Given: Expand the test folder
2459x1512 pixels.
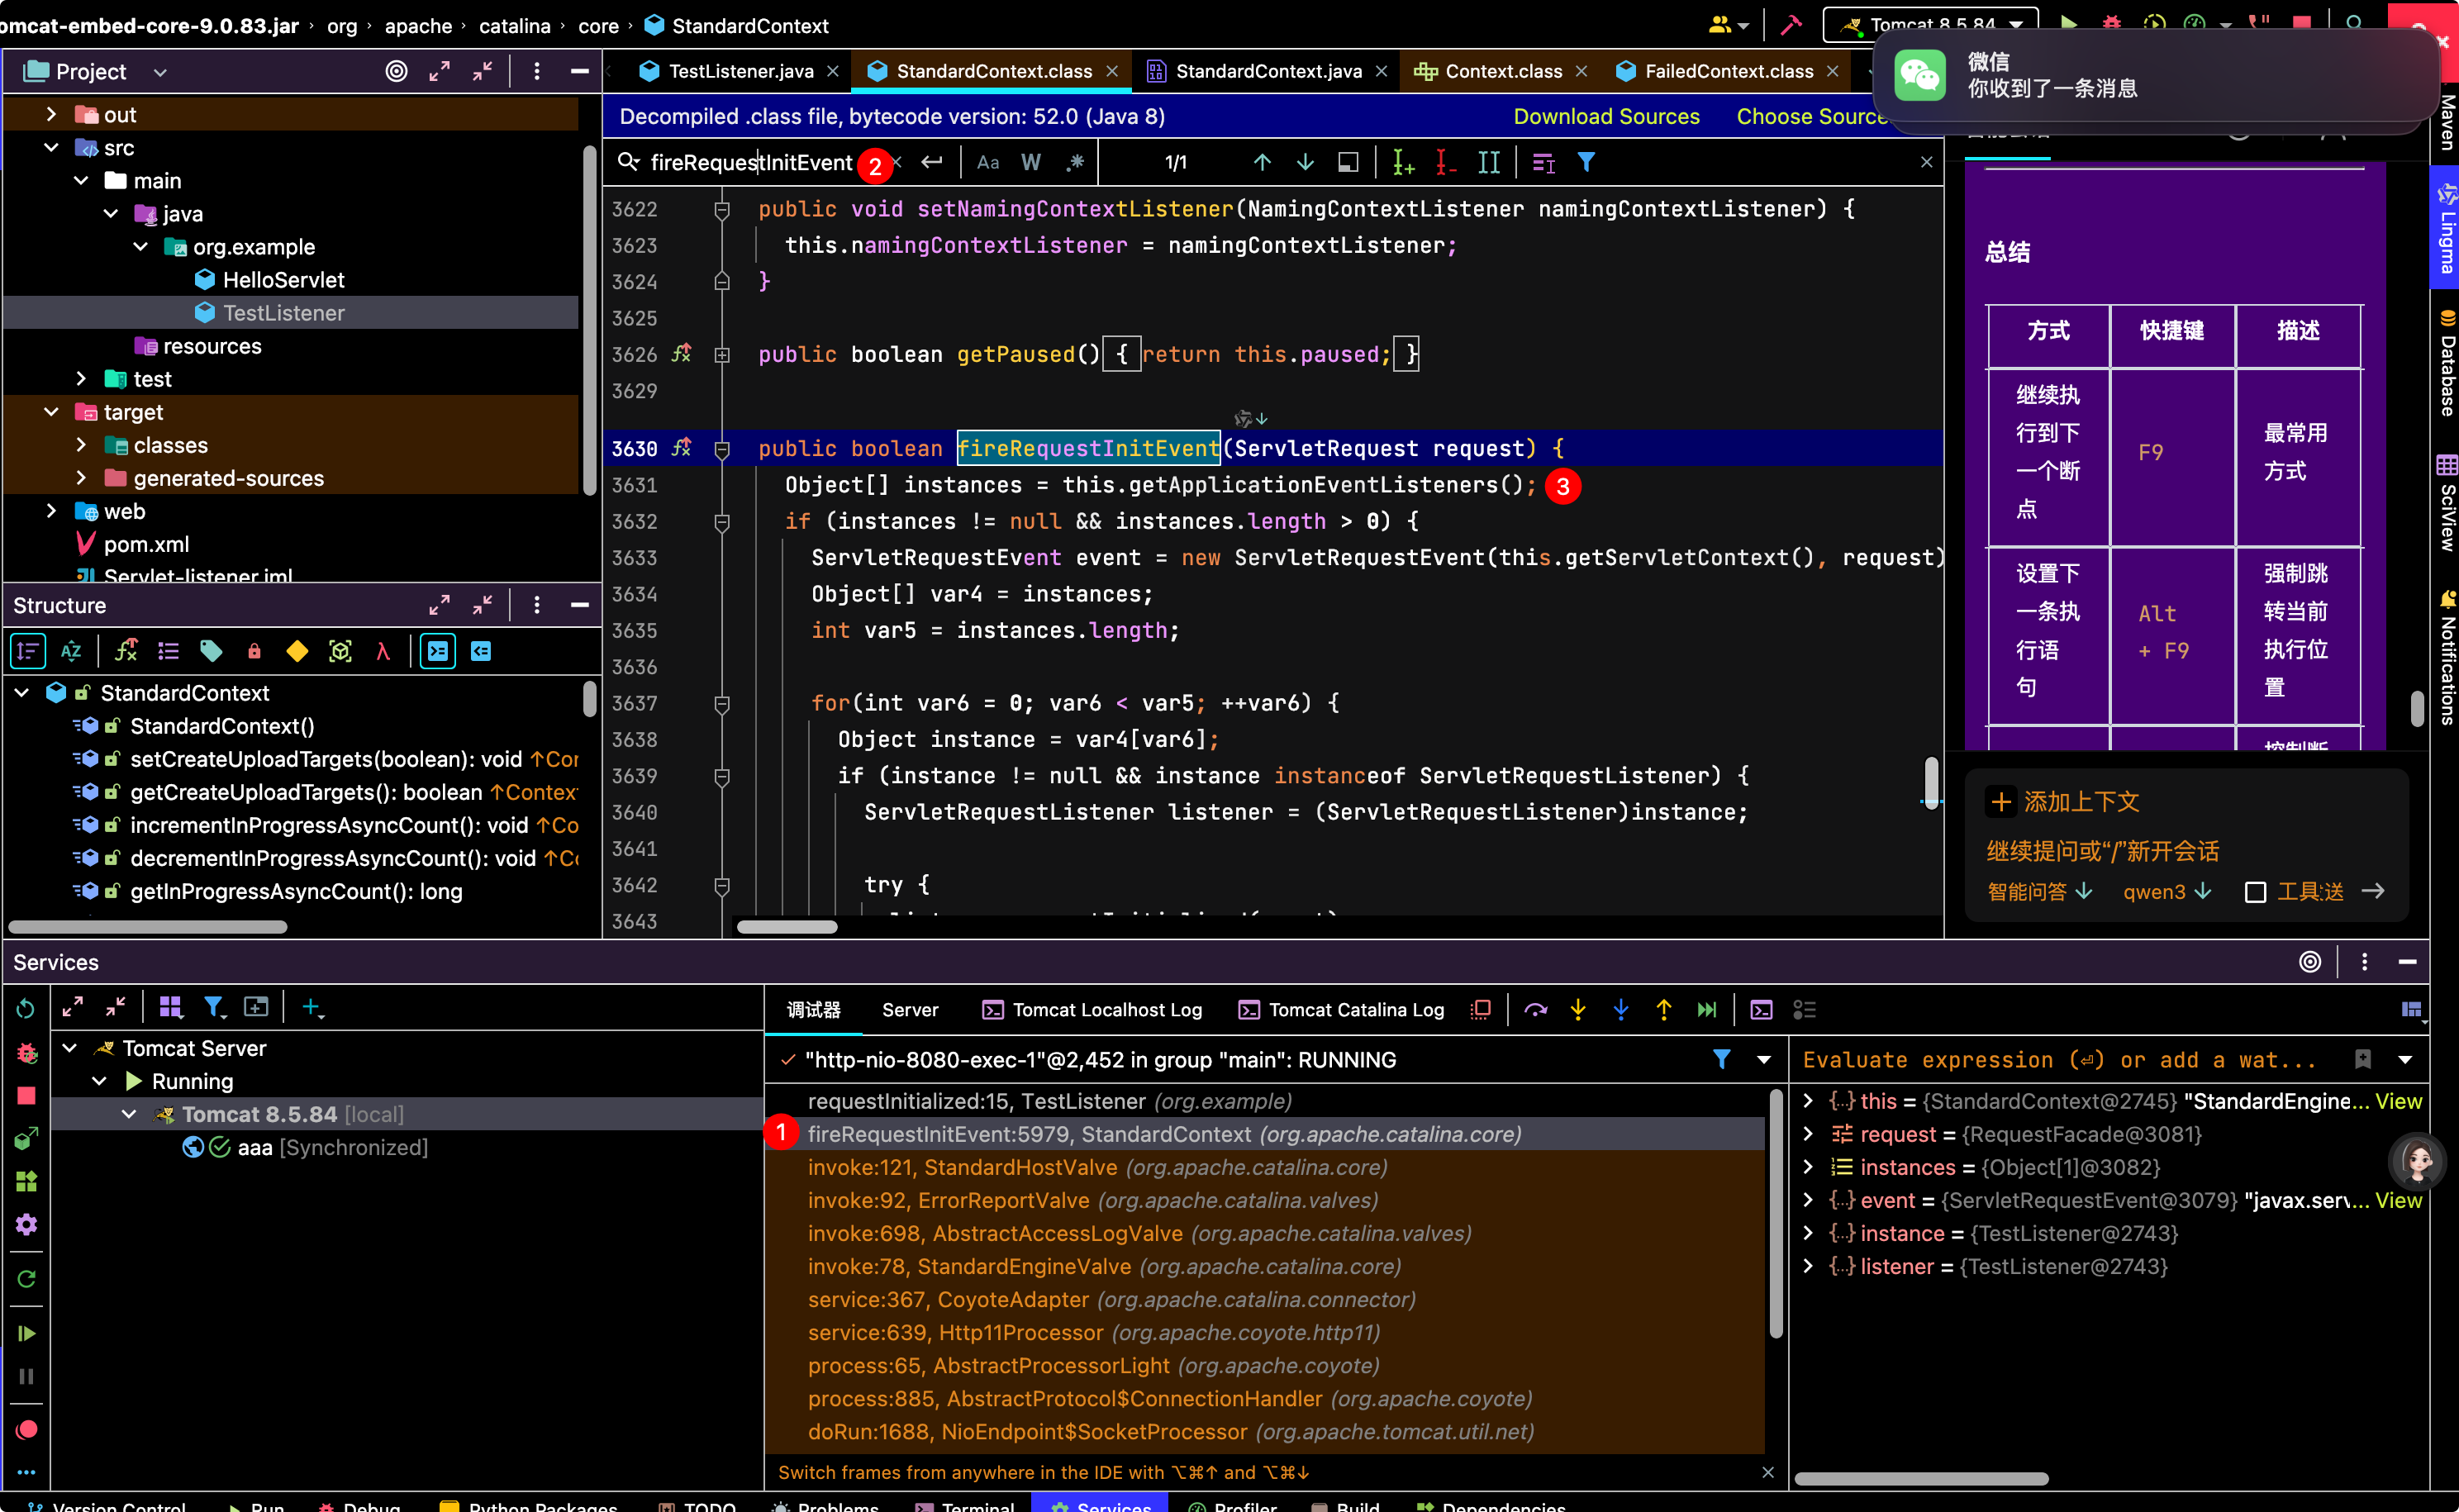Looking at the screenshot, I should tap(81, 378).
